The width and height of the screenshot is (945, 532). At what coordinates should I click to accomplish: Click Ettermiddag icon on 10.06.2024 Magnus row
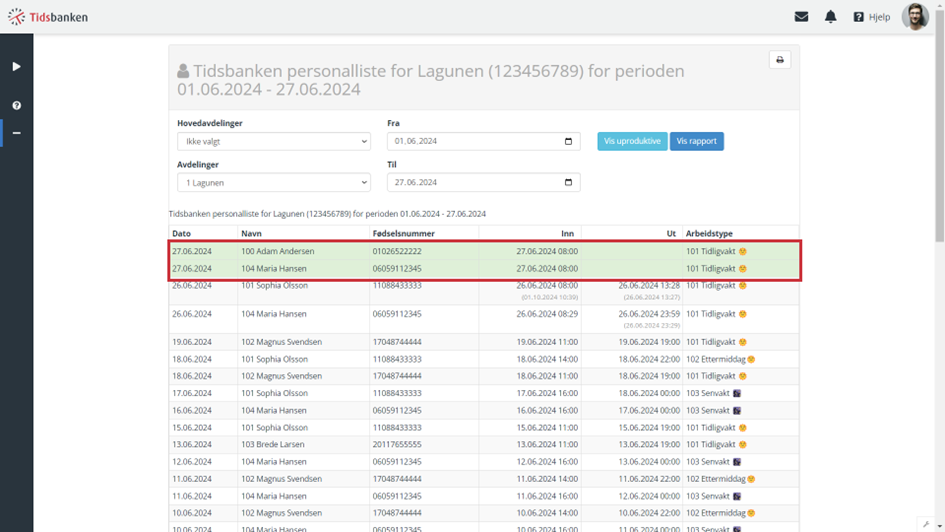(x=751, y=513)
